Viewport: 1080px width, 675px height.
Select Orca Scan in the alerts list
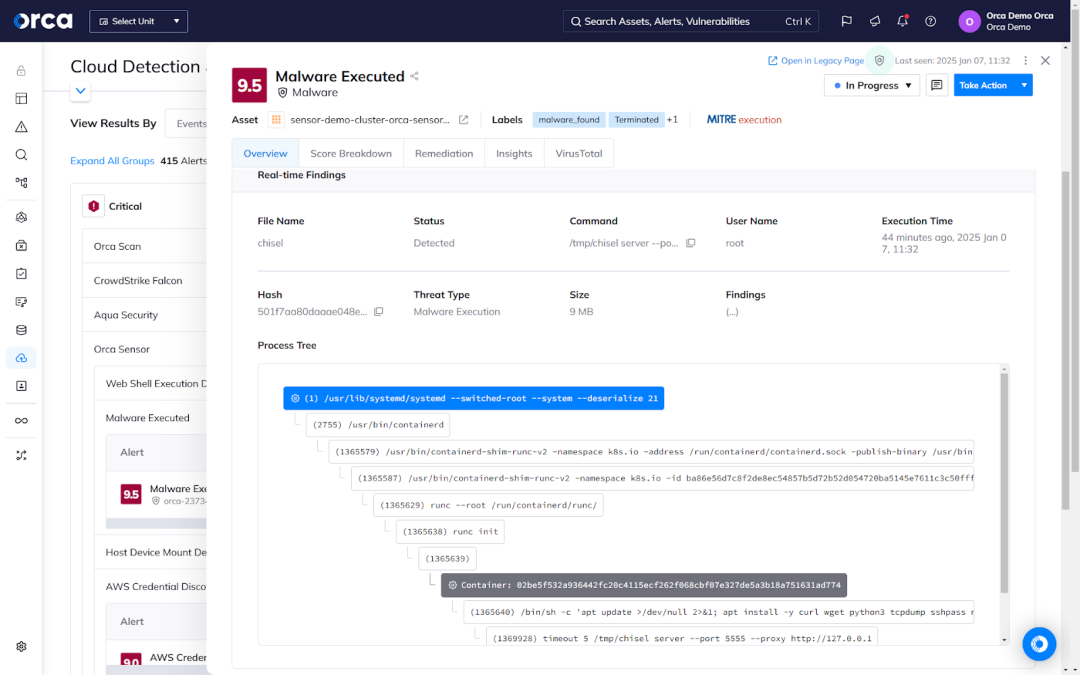(145, 247)
